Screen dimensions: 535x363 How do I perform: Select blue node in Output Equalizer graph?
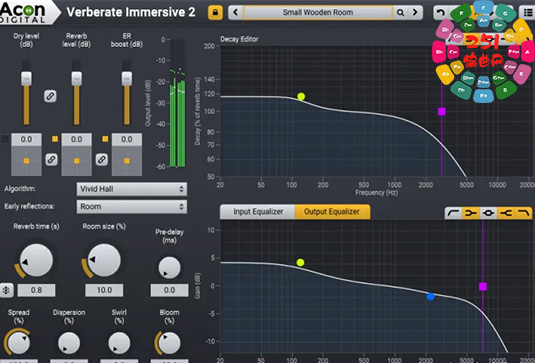(431, 297)
